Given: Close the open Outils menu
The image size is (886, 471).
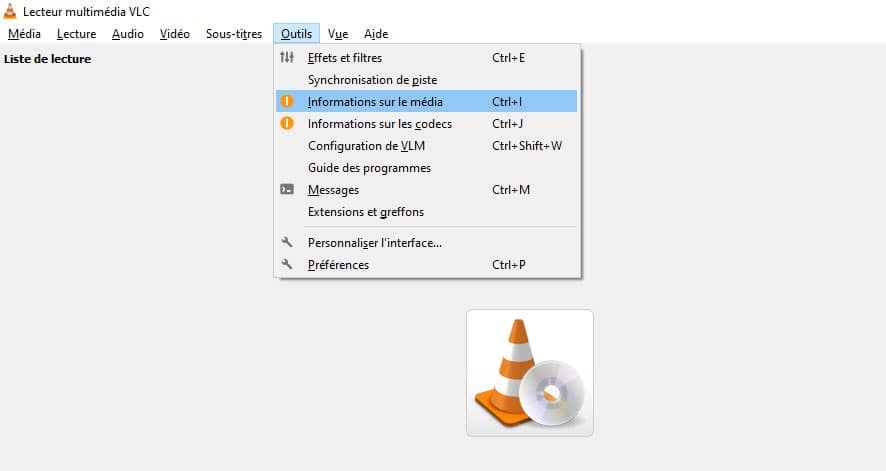Looking at the screenshot, I should 296,34.
